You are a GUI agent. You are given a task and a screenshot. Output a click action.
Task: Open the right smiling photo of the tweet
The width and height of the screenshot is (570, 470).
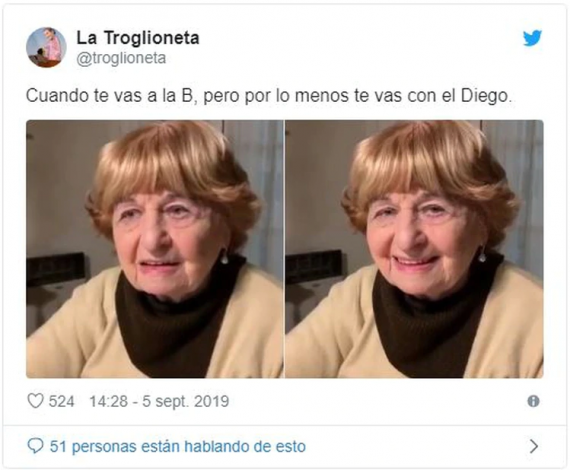(x=414, y=249)
